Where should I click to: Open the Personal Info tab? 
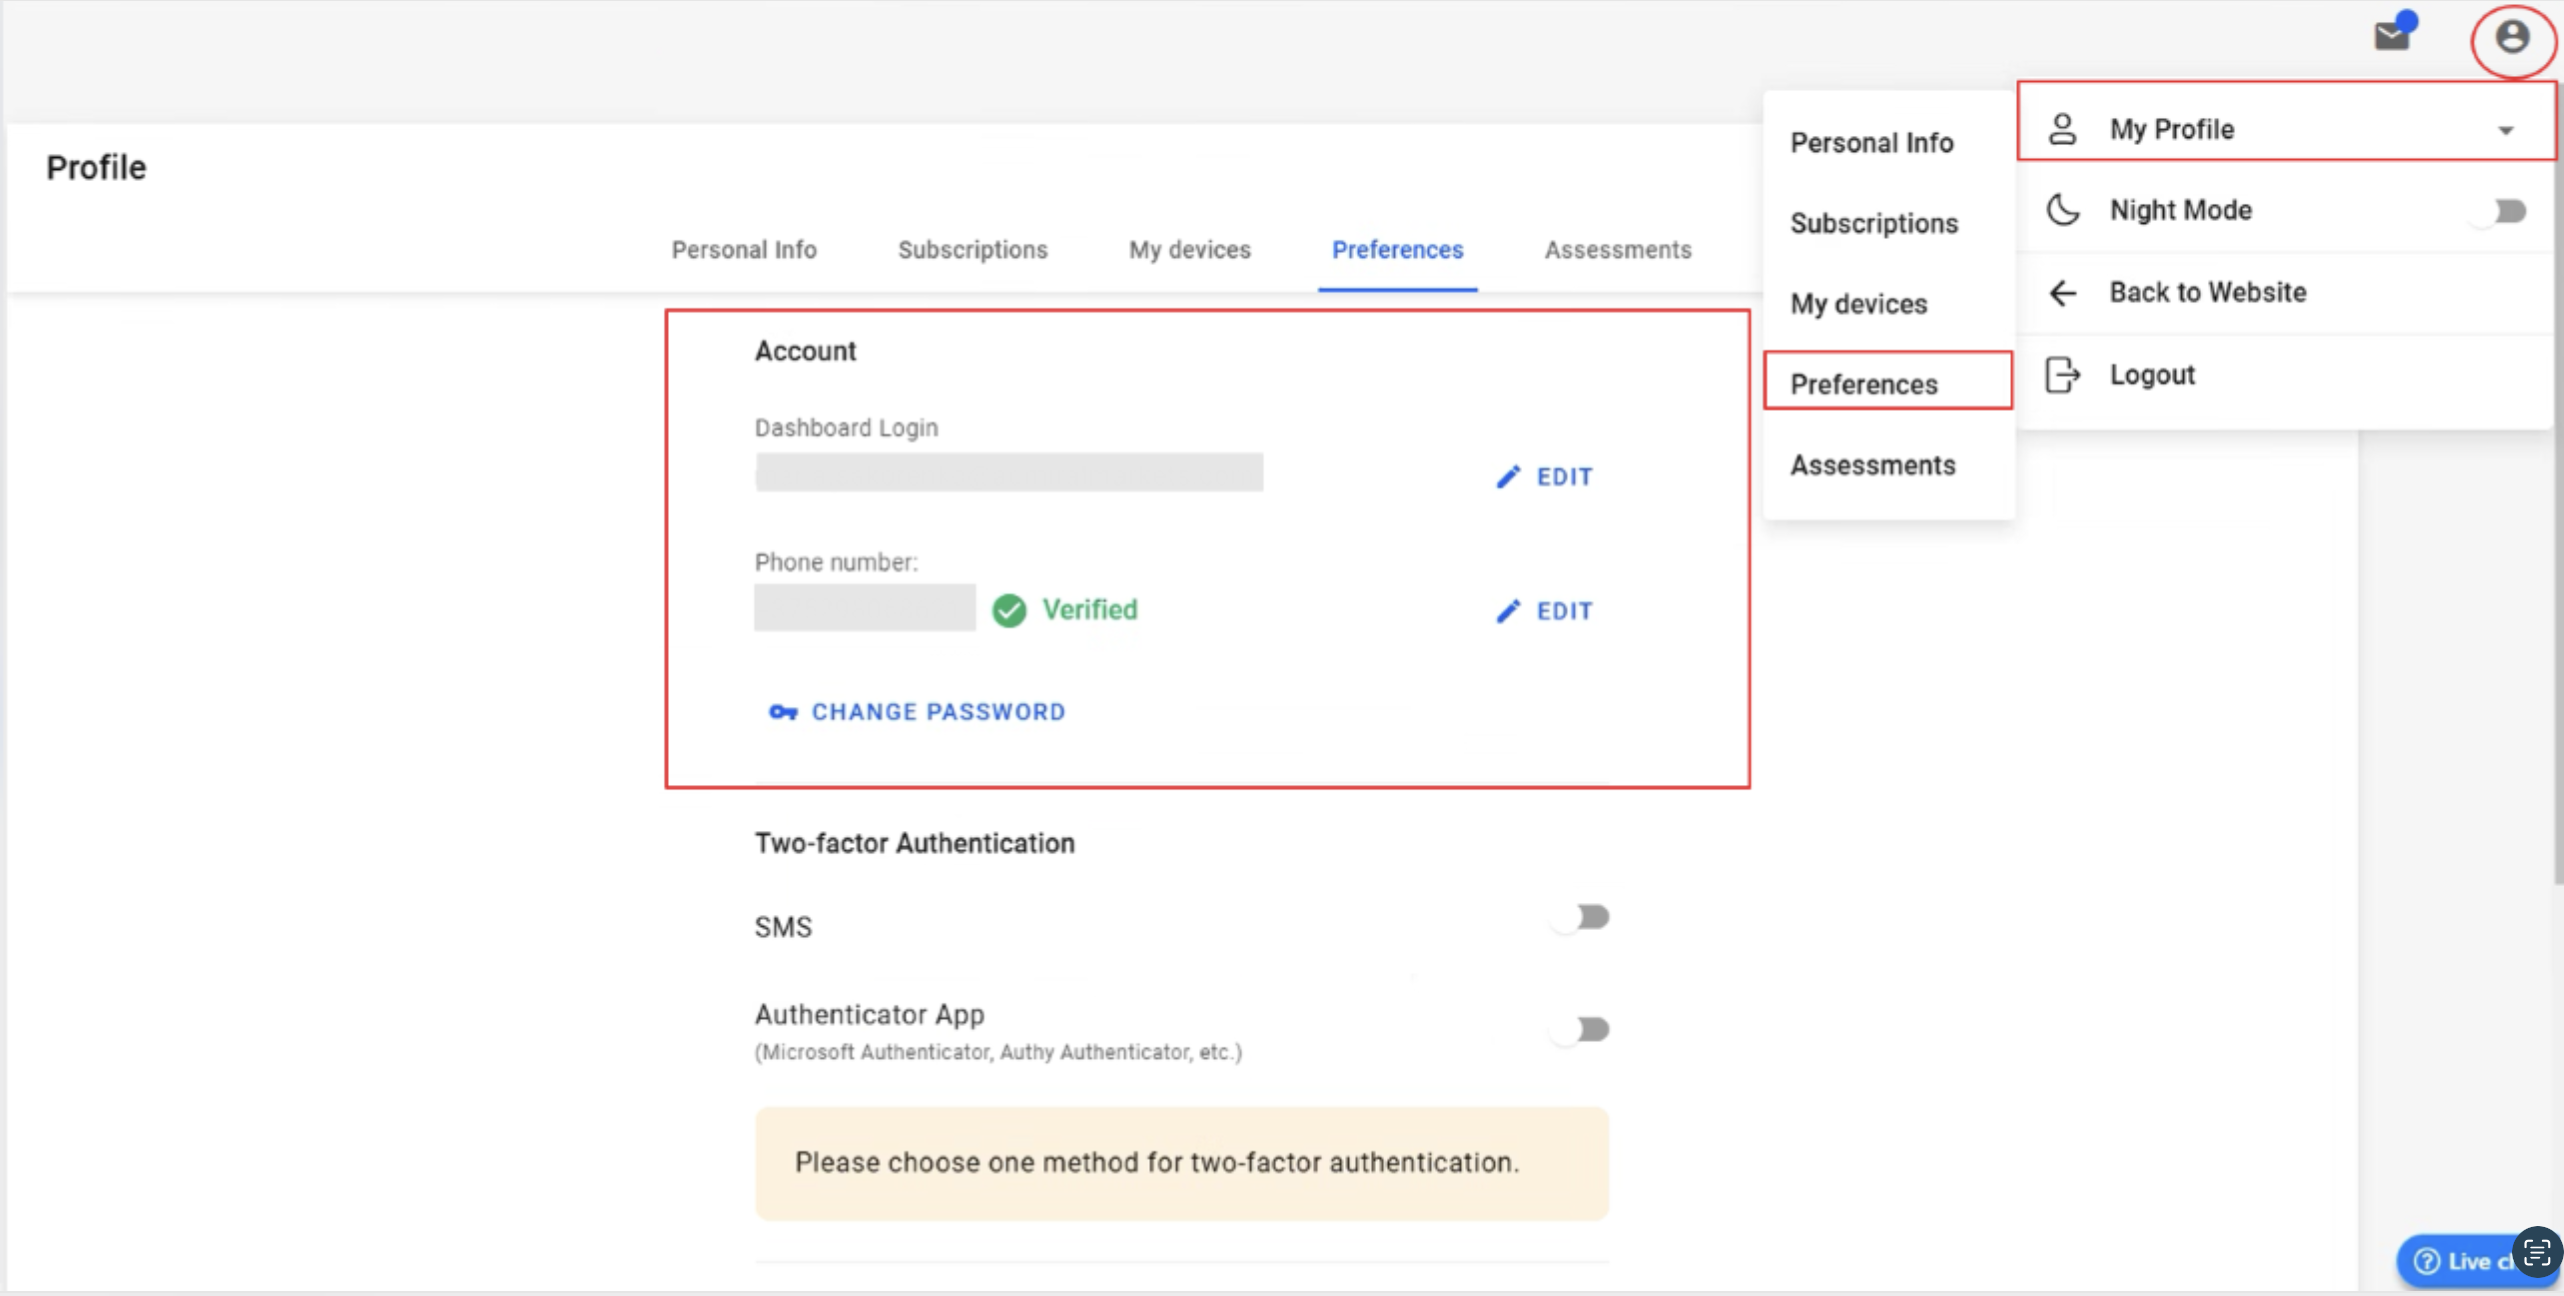click(743, 250)
